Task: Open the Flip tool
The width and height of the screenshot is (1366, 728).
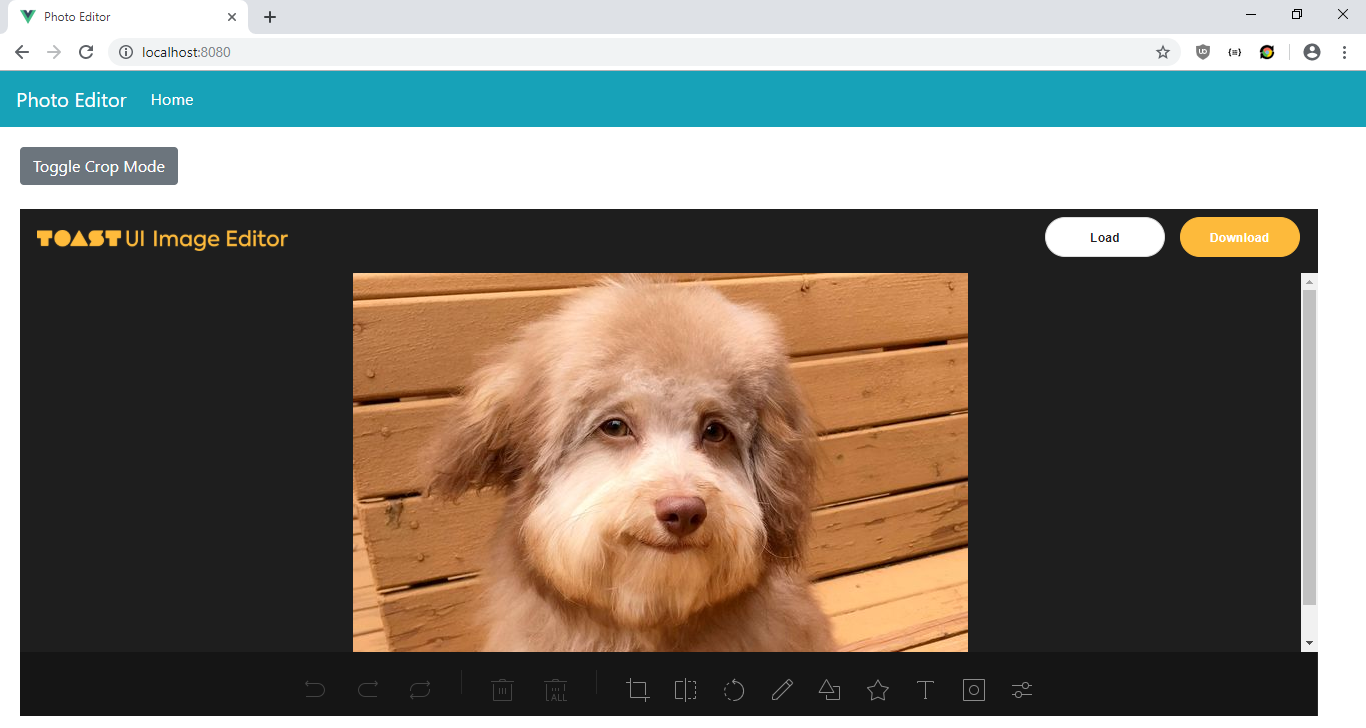Action: click(686, 690)
